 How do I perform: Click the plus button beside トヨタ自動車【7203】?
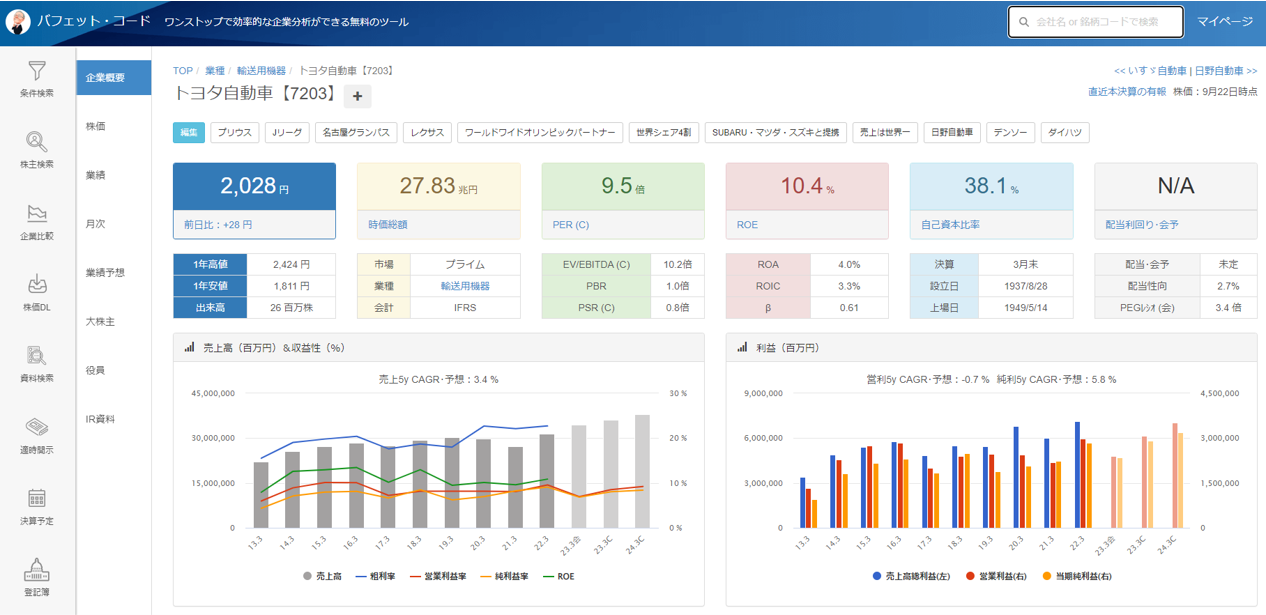[x=358, y=96]
